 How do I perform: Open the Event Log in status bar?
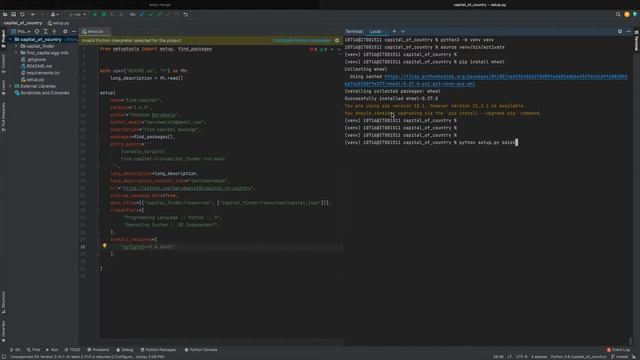[x=618, y=350]
